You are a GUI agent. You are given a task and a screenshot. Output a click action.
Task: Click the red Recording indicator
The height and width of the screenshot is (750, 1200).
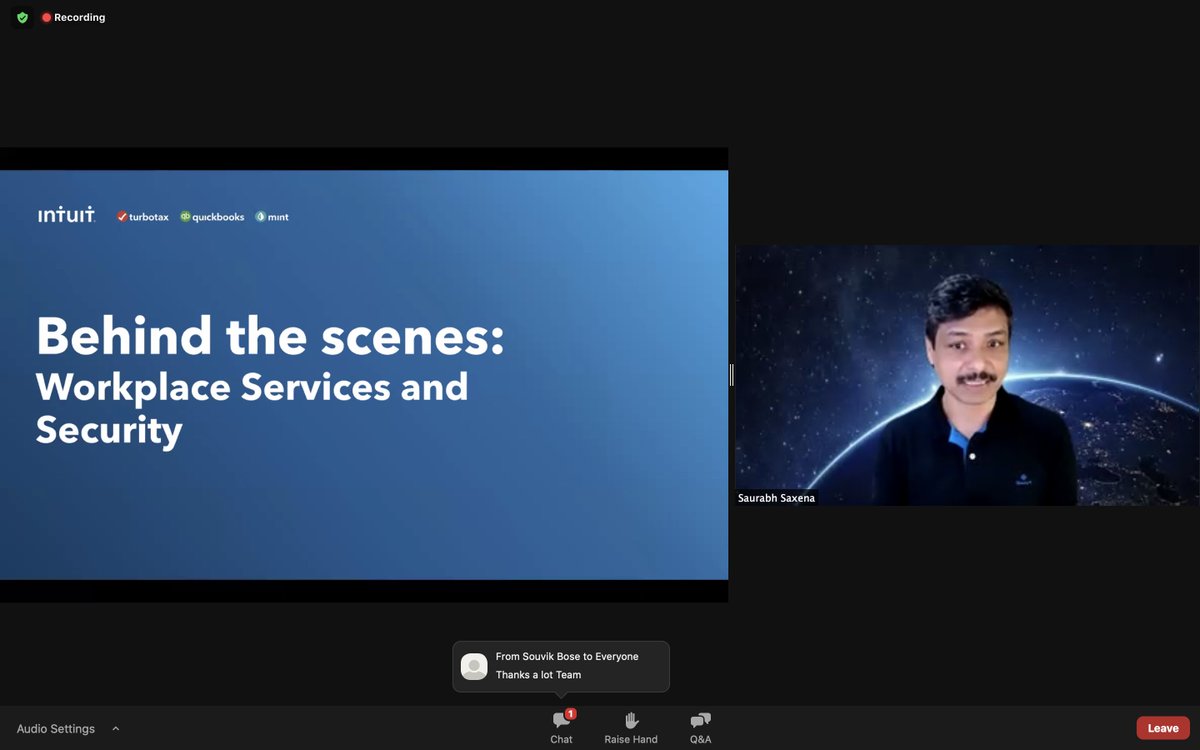click(x=74, y=18)
